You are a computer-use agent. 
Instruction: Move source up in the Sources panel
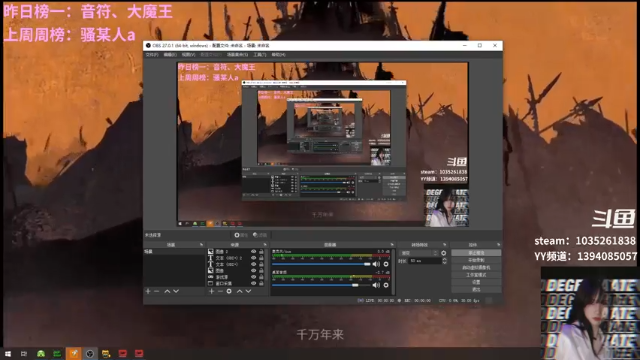pos(240,291)
